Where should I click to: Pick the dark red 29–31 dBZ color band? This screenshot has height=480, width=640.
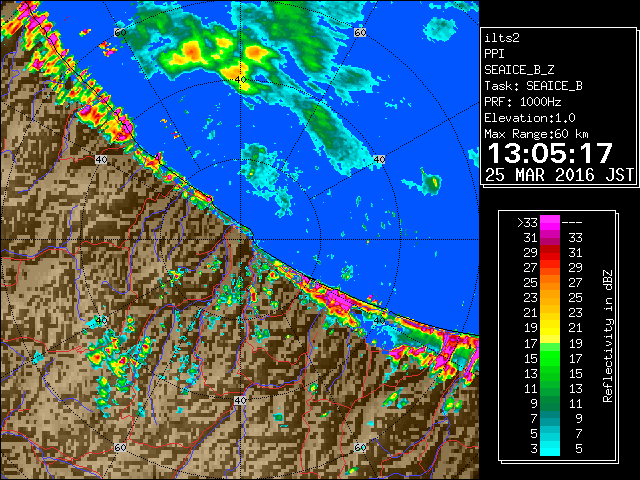tap(550, 253)
